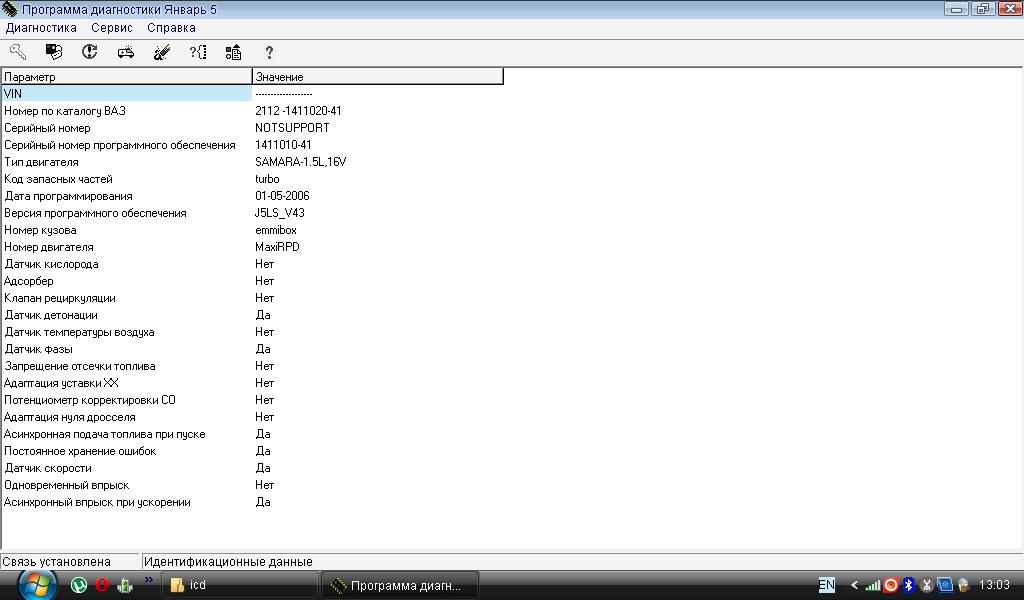Expand the quick launch overflow chevron
1024x600 pixels.
149,579
